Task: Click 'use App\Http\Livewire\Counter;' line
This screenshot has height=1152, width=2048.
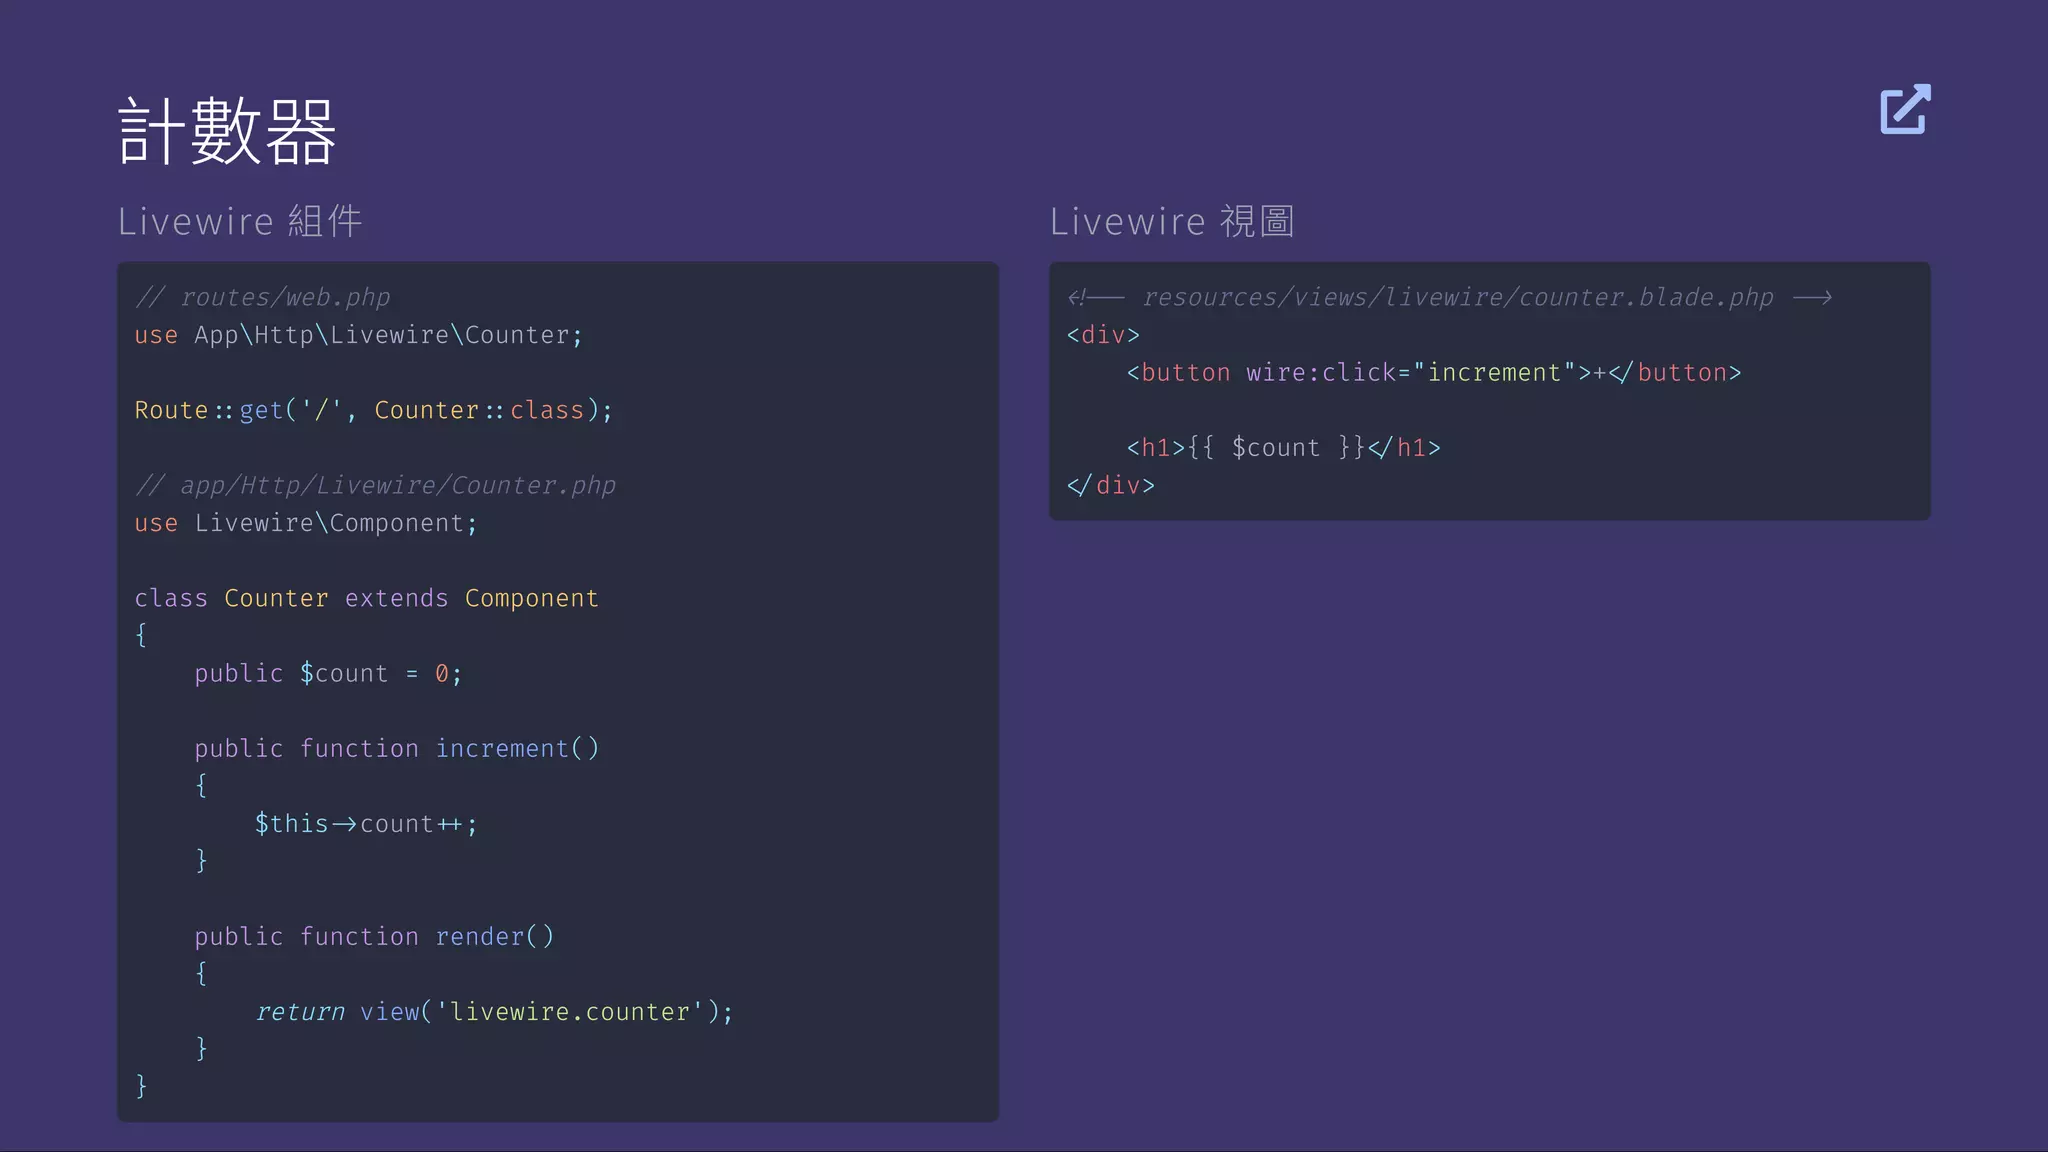Action: 358,335
